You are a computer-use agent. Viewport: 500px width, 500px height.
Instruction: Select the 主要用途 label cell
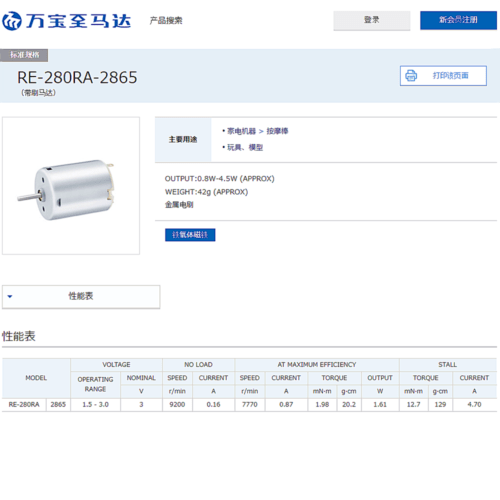click(x=183, y=139)
